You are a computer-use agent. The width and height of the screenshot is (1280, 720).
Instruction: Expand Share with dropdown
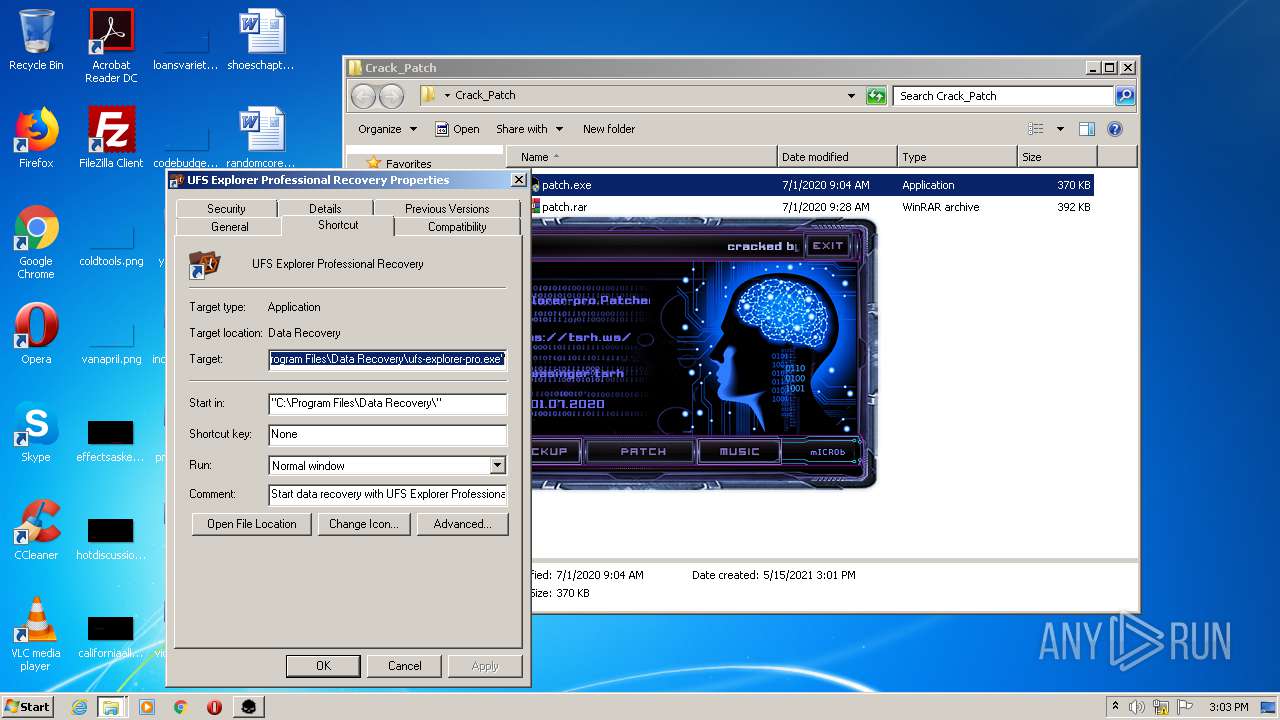click(x=530, y=129)
